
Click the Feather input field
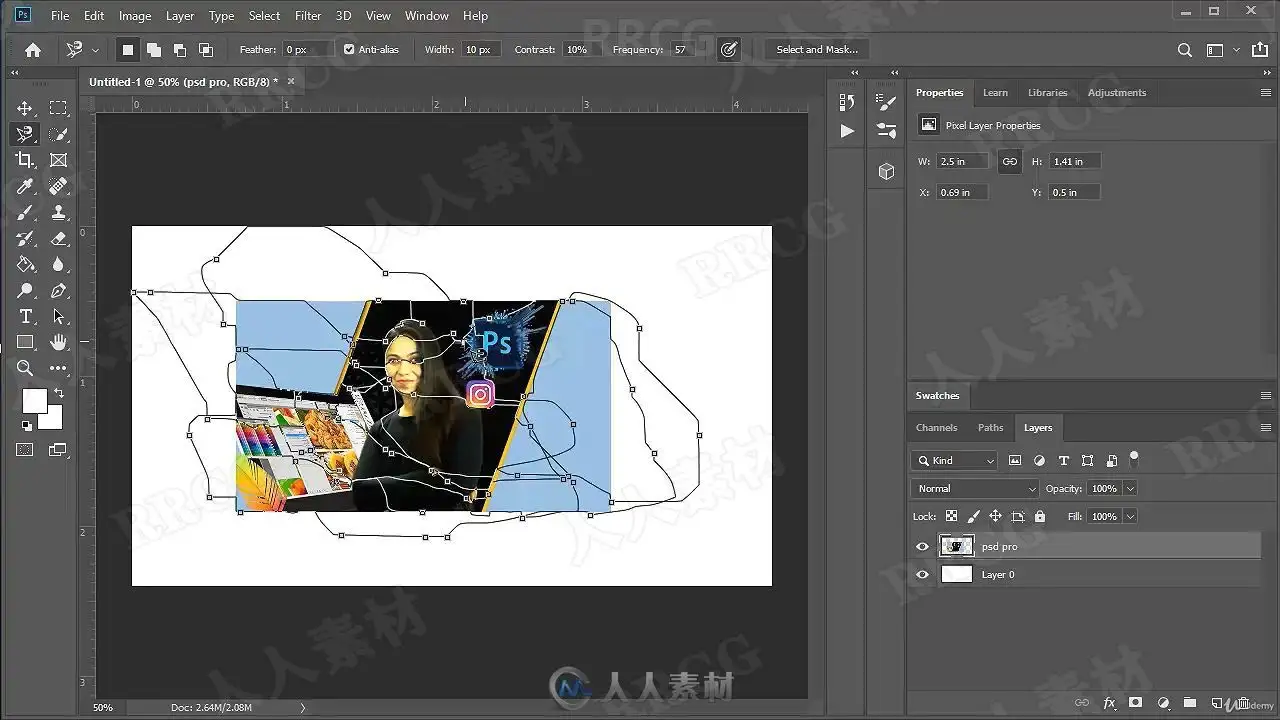pos(306,50)
